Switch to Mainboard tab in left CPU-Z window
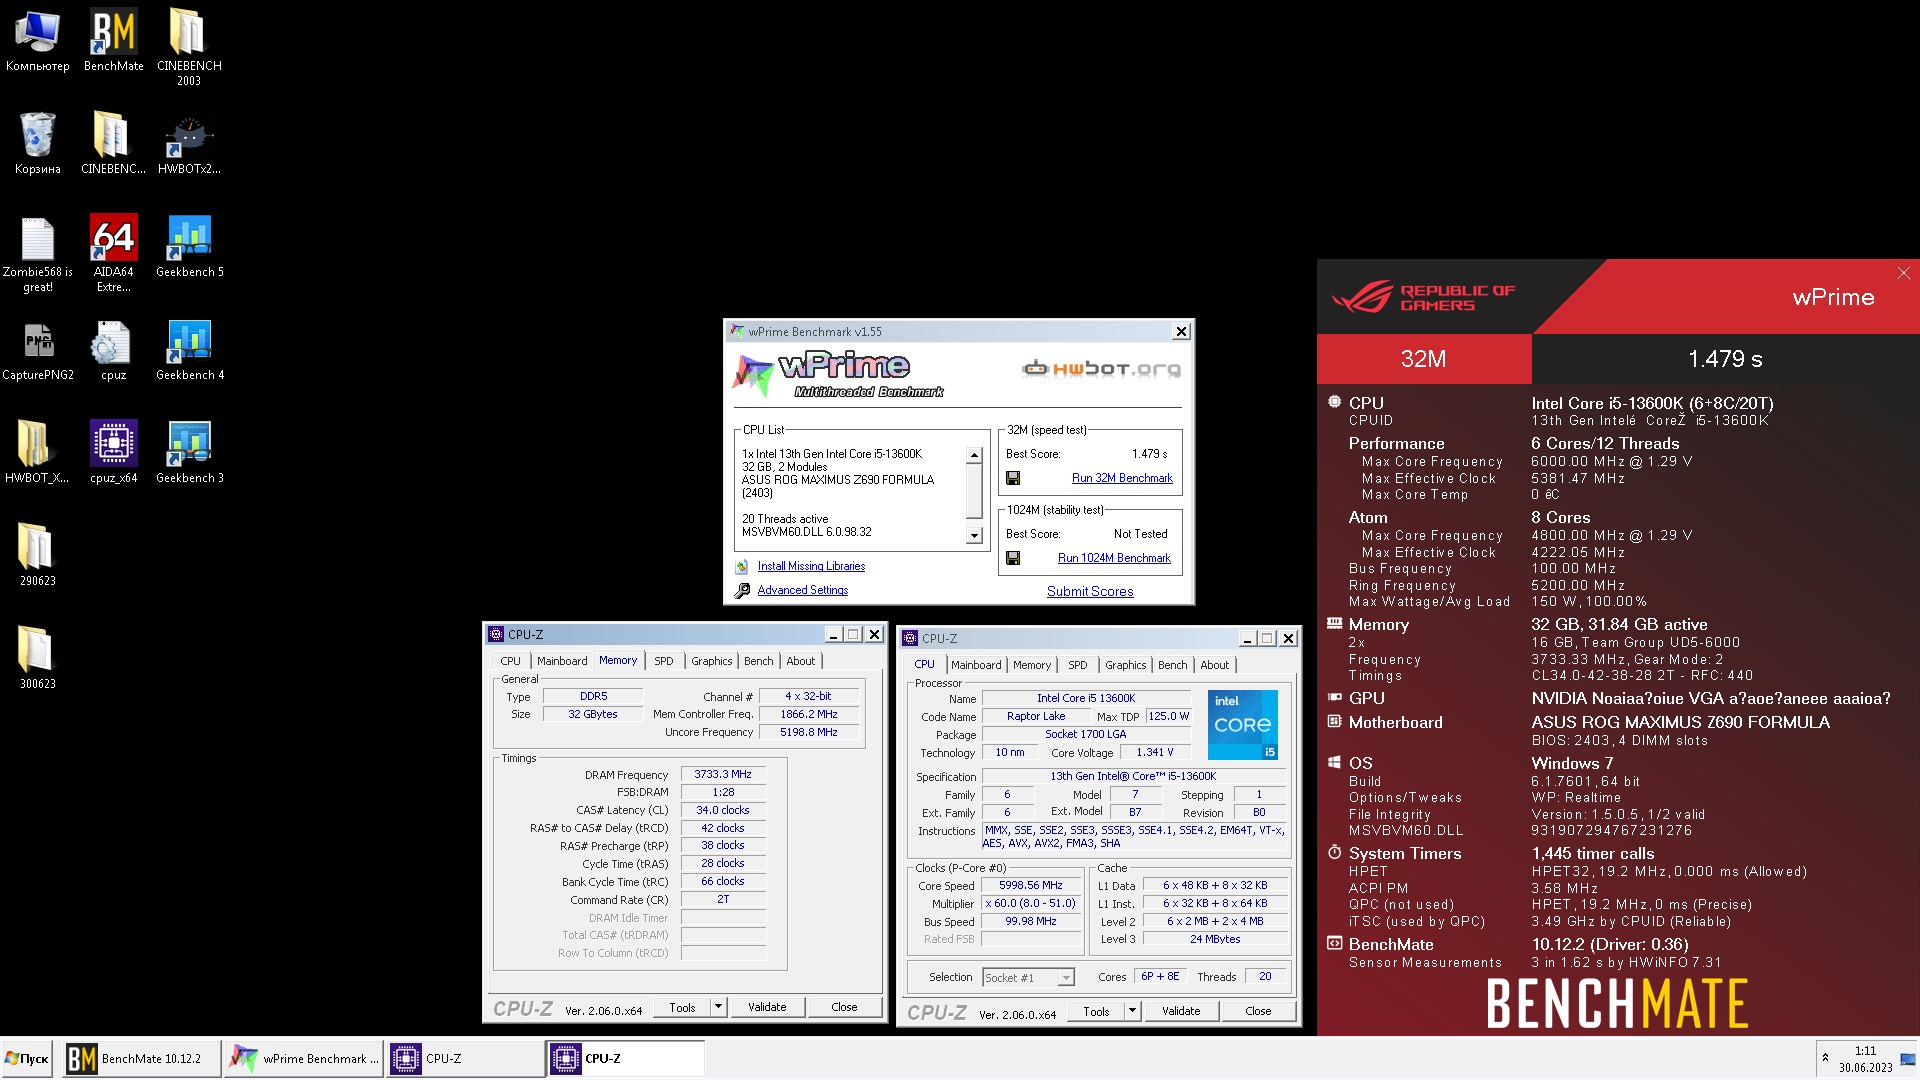The width and height of the screenshot is (1920, 1080). (562, 661)
